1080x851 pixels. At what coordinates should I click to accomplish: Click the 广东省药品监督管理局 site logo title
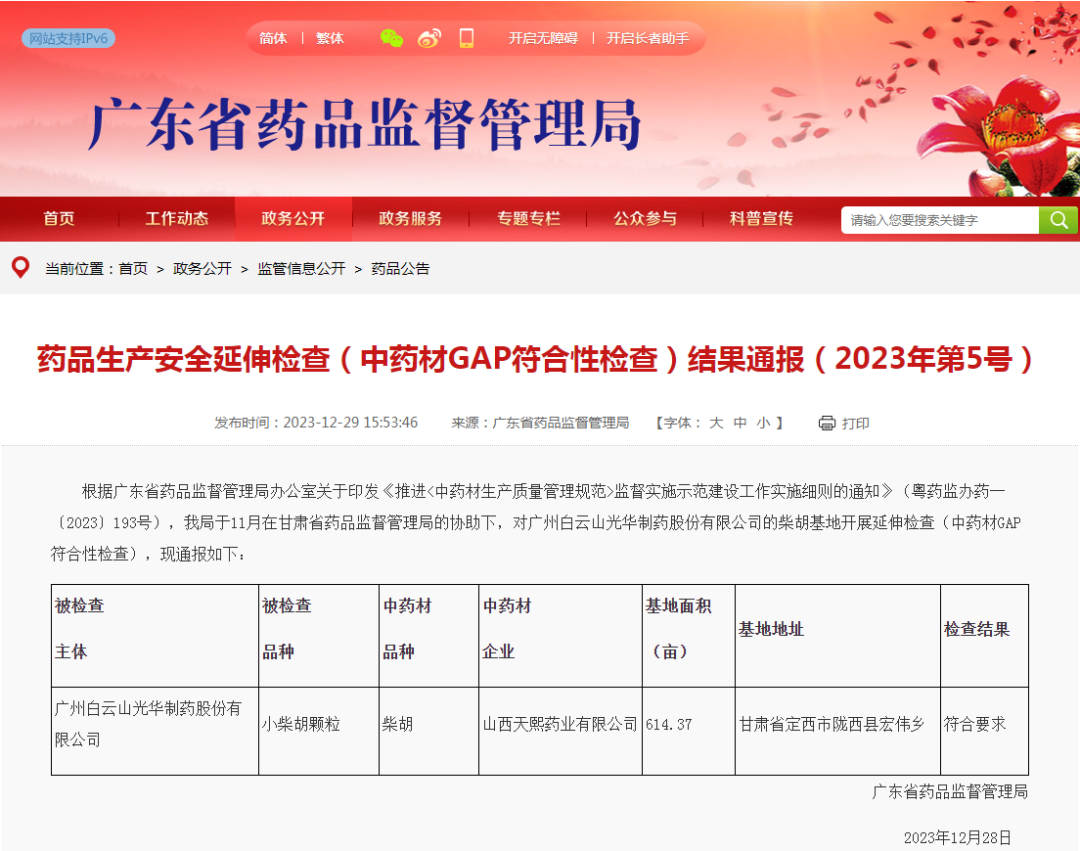point(365,125)
